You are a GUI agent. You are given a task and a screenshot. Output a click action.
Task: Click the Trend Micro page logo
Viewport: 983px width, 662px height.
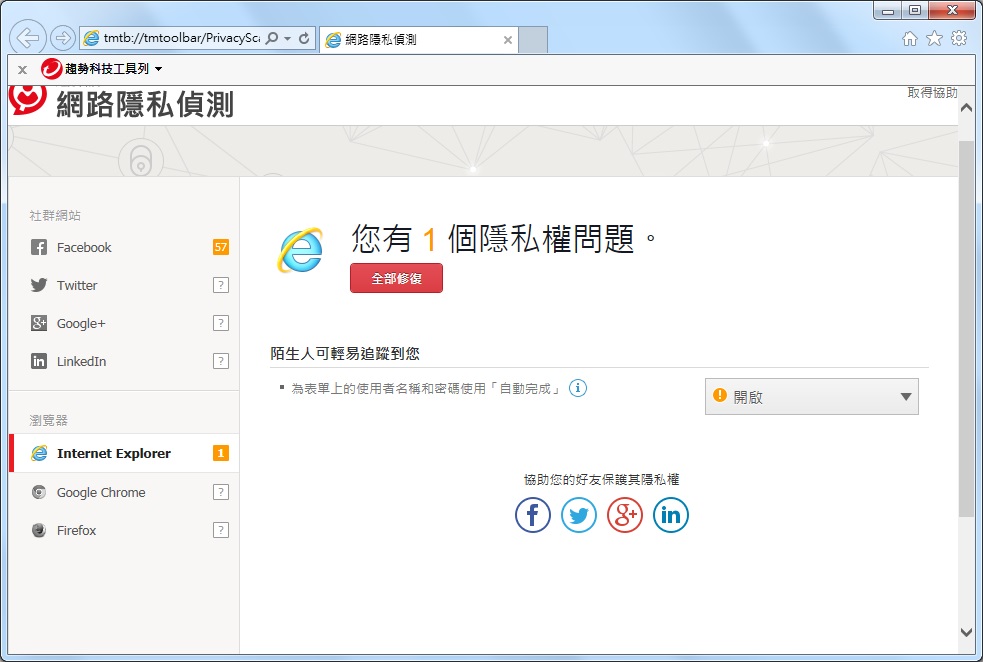click(28, 99)
